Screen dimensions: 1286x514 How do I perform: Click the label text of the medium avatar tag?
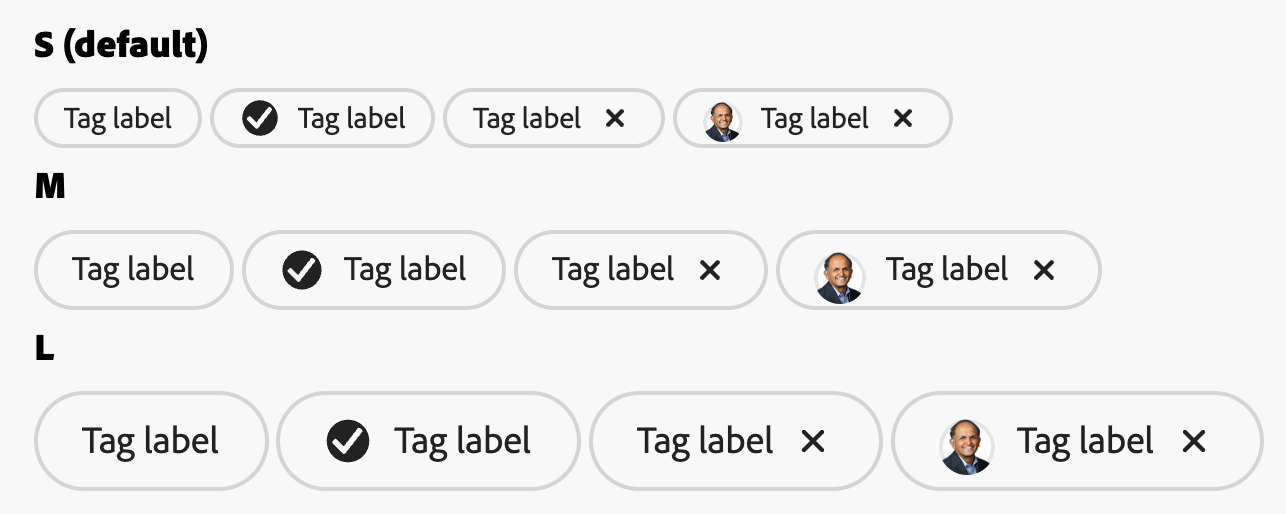pos(946,270)
